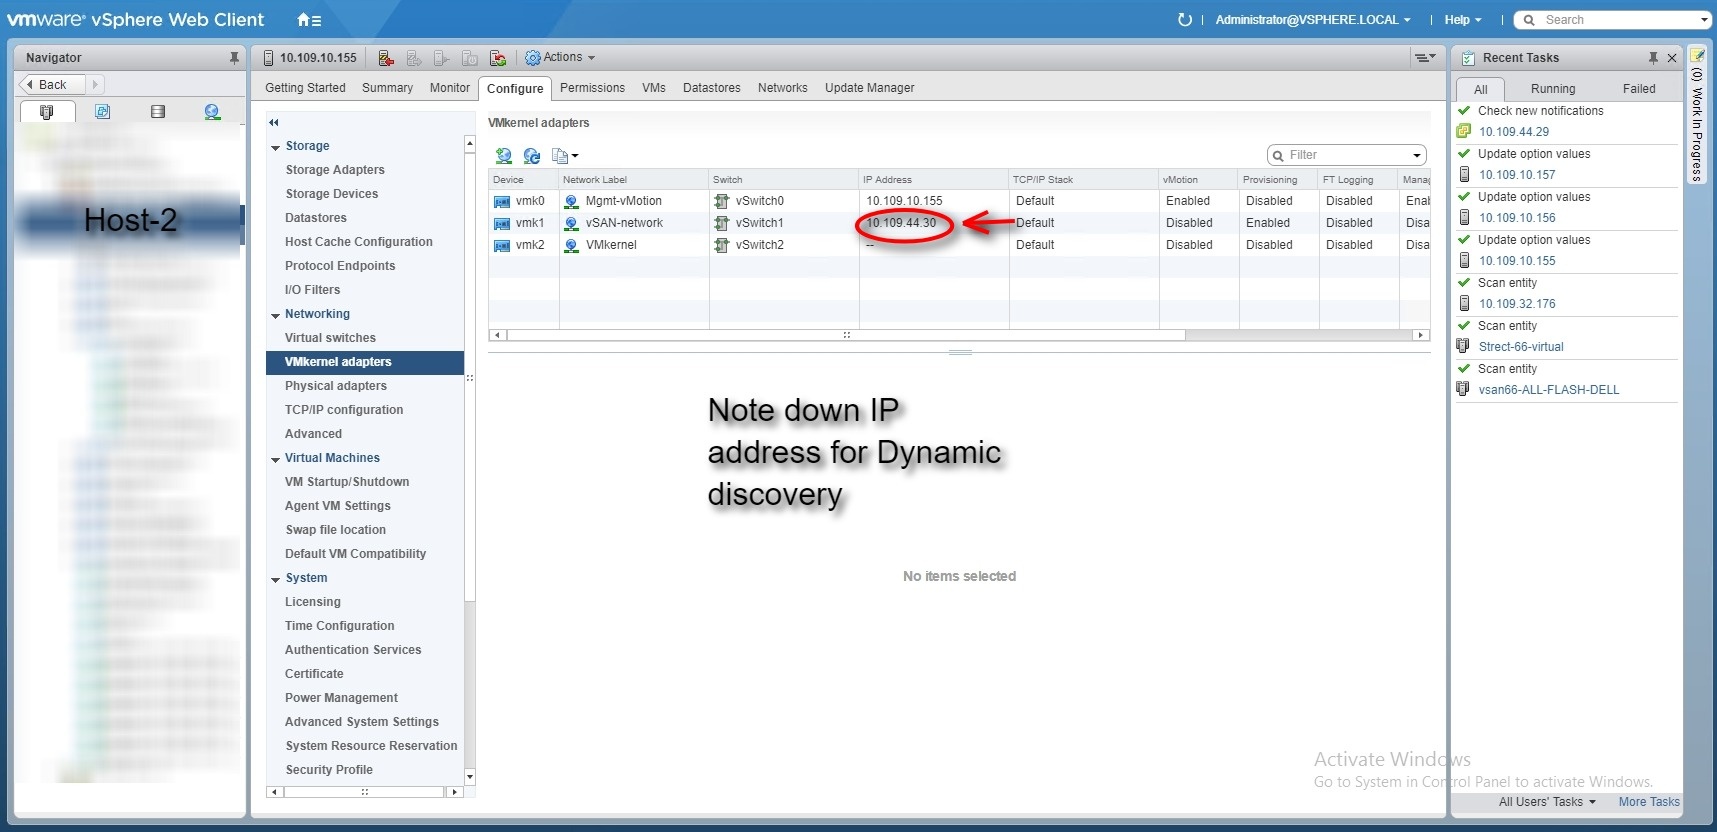This screenshot has height=832, width=1717.
Task: Click the Add host networking icon
Action: point(504,155)
